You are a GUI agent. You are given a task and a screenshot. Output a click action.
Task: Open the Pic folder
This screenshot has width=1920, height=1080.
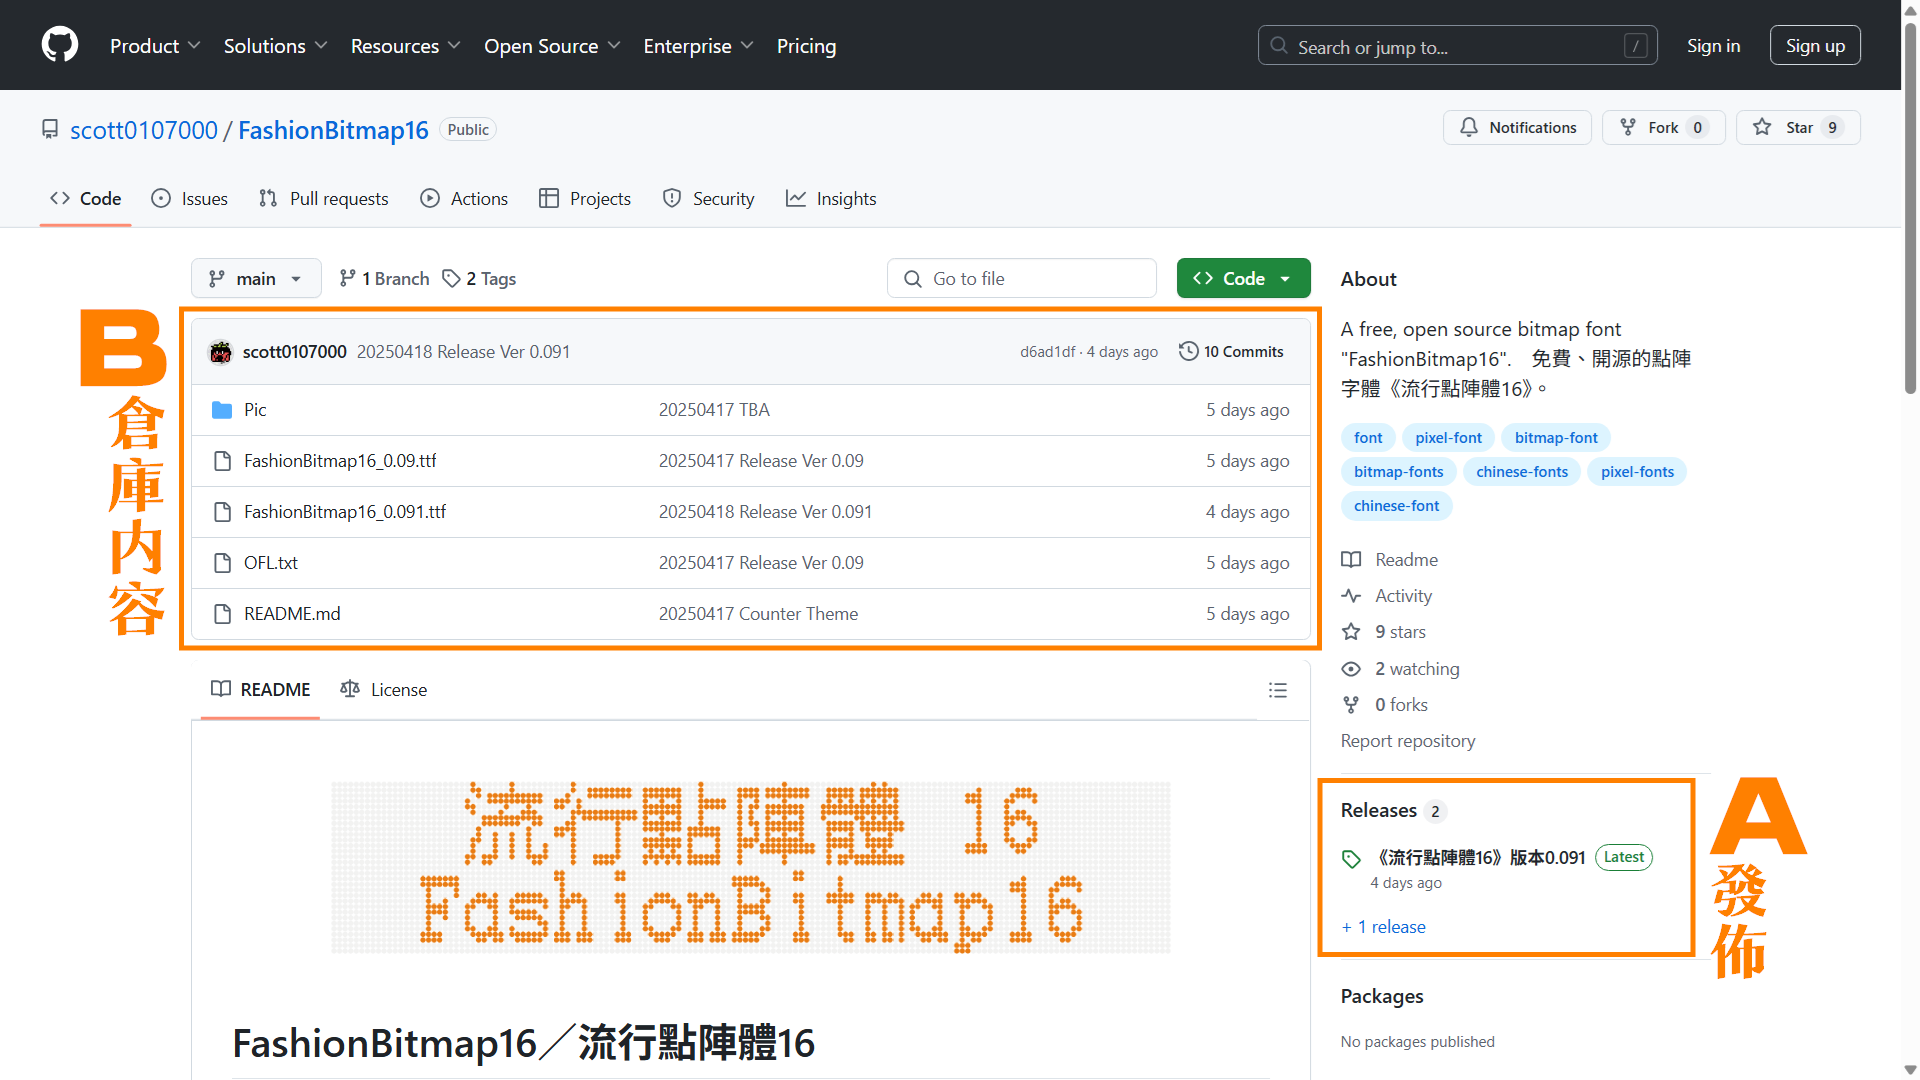pyautogui.click(x=255, y=410)
